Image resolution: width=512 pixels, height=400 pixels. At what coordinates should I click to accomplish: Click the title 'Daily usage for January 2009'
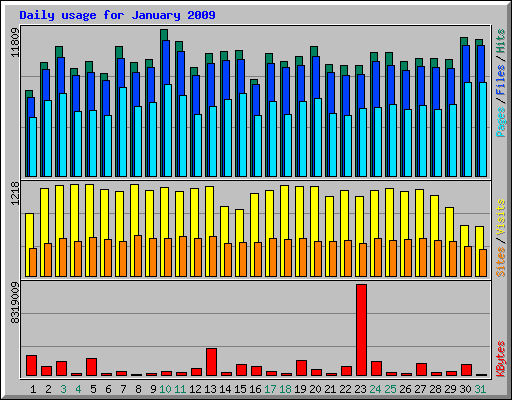[117, 15]
